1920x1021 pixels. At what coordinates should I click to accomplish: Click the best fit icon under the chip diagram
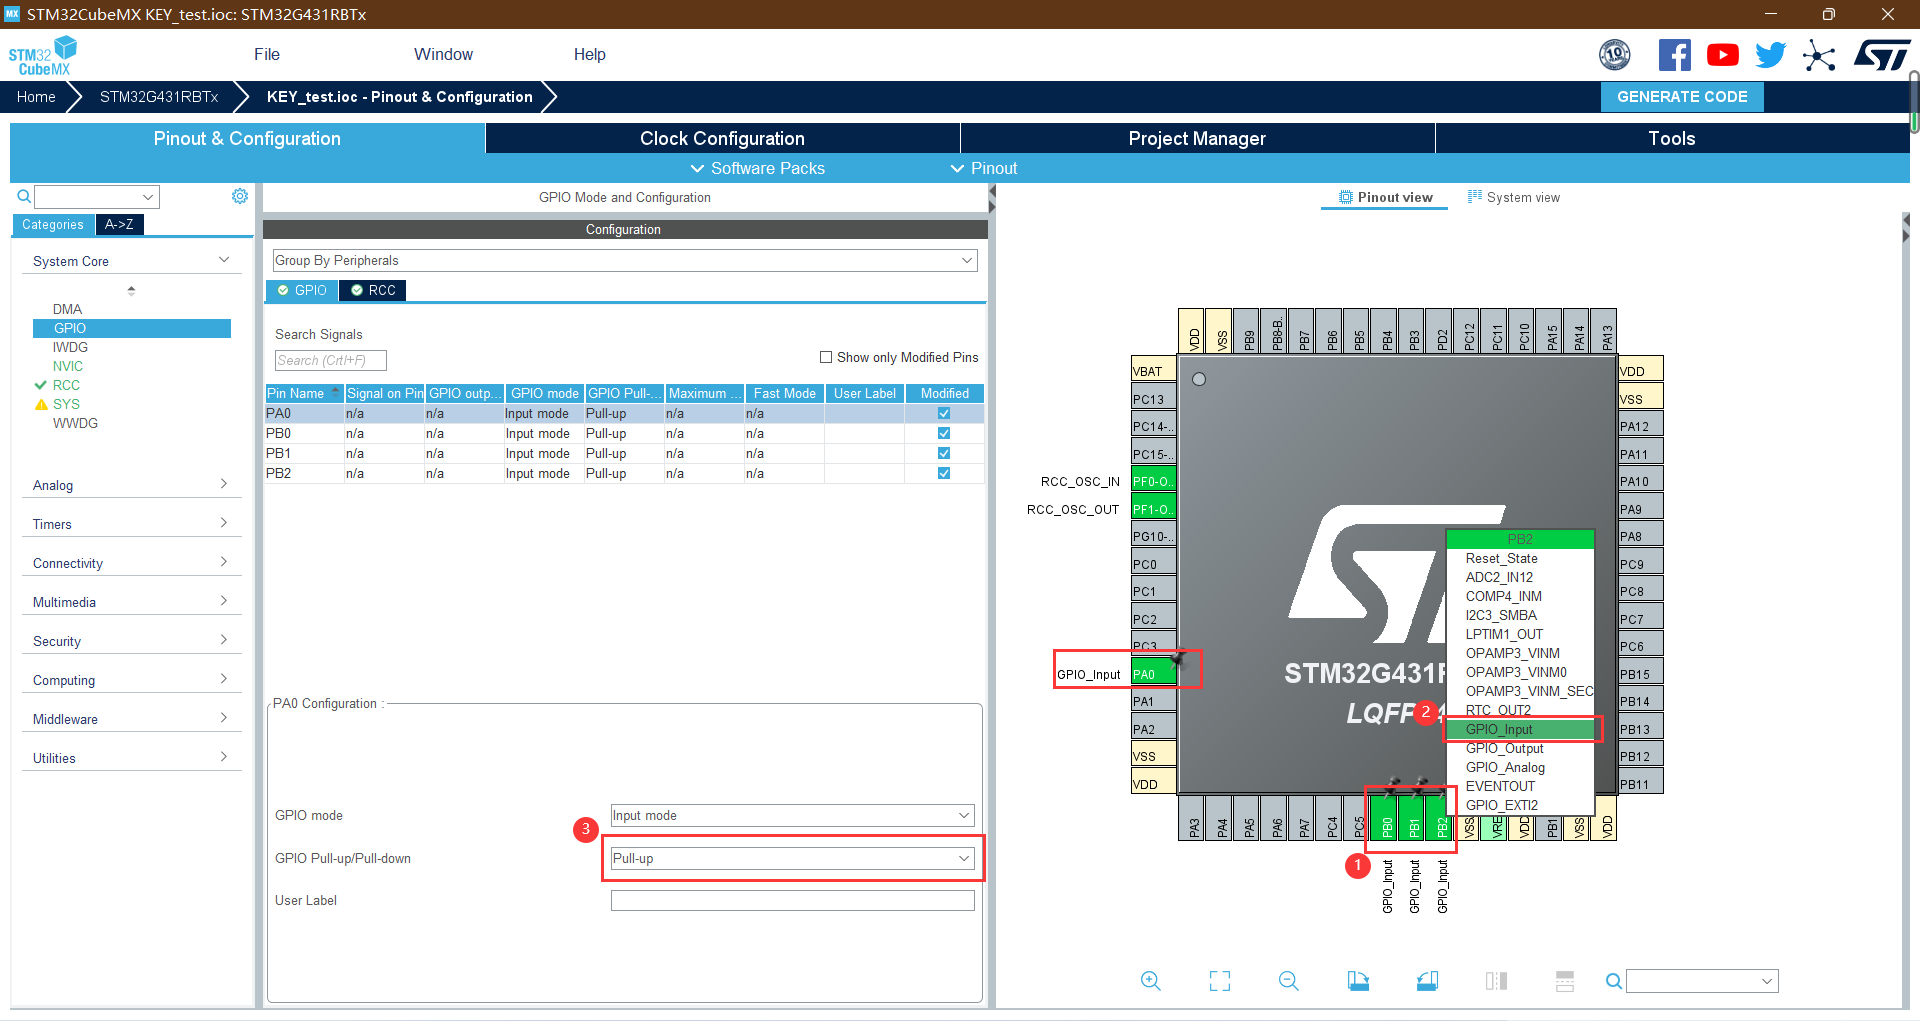pyautogui.click(x=1219, y=981)
